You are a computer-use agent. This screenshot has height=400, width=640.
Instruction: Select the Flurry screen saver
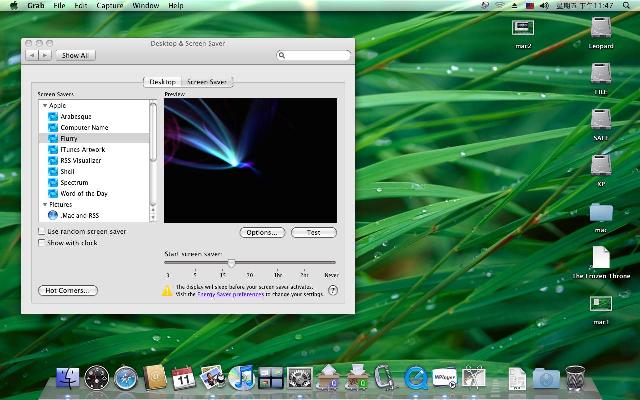(69, 138)
